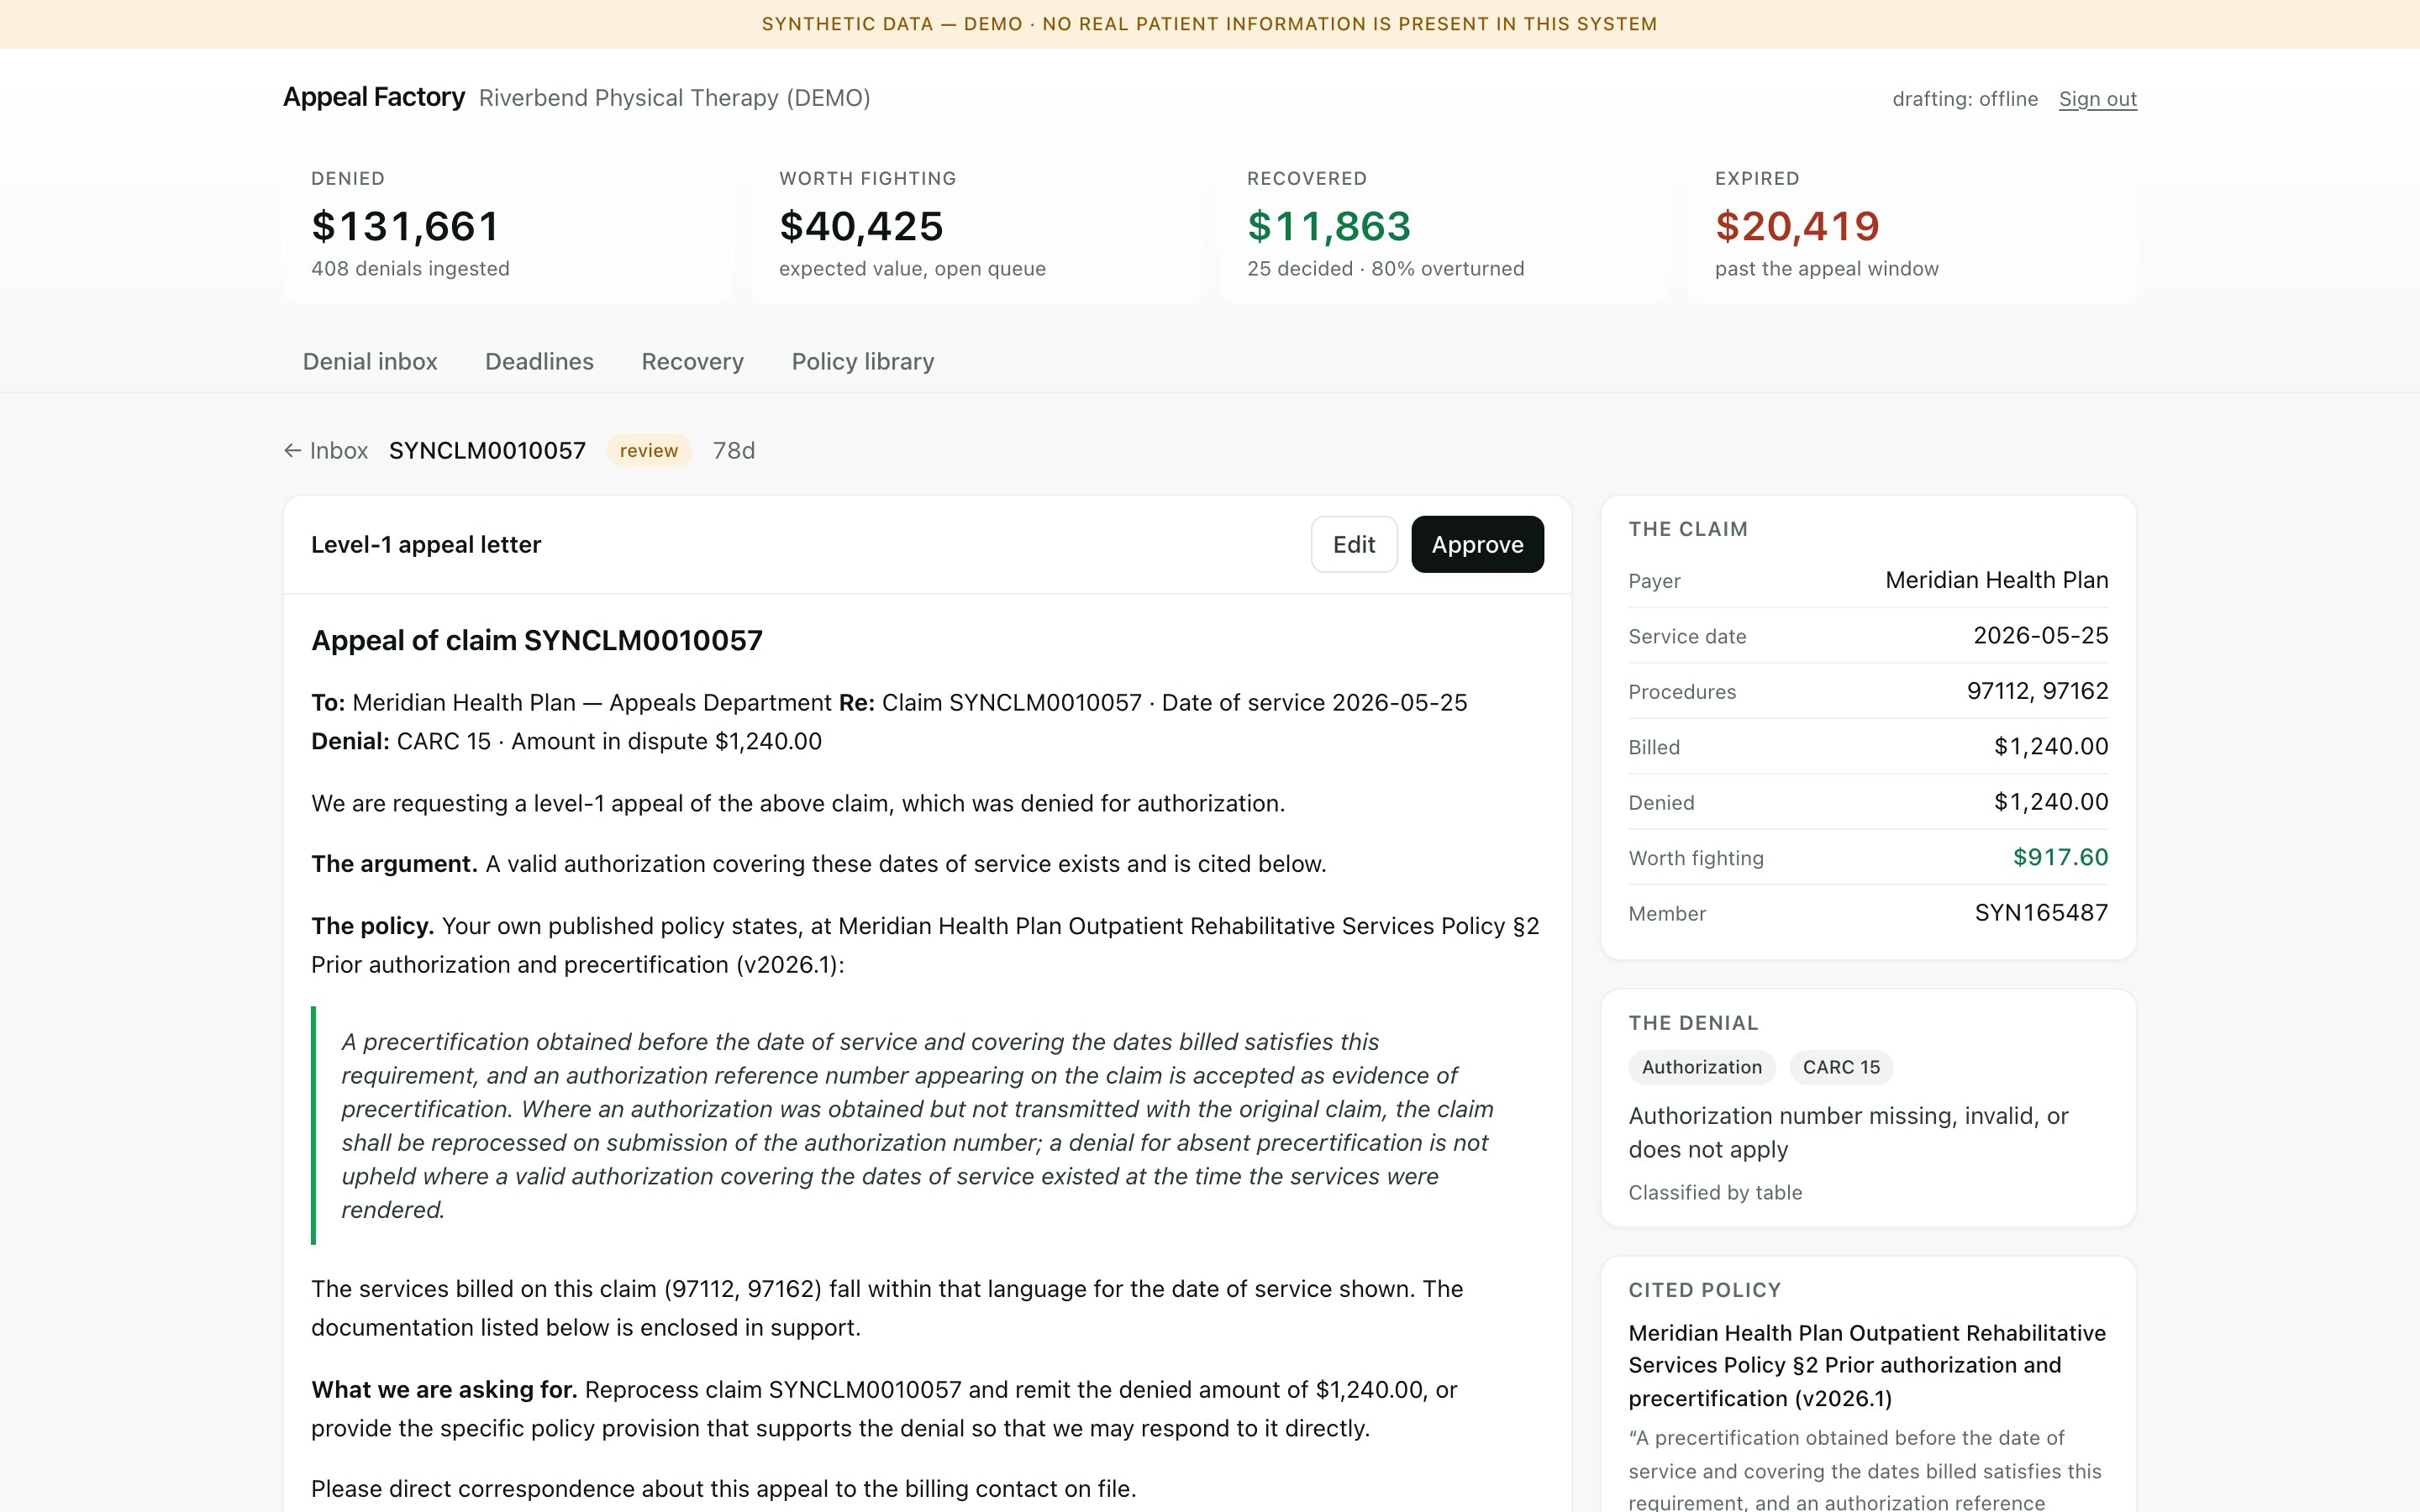Click '25 decided · 80% overturned' caption

click(x=1385, y=268)
